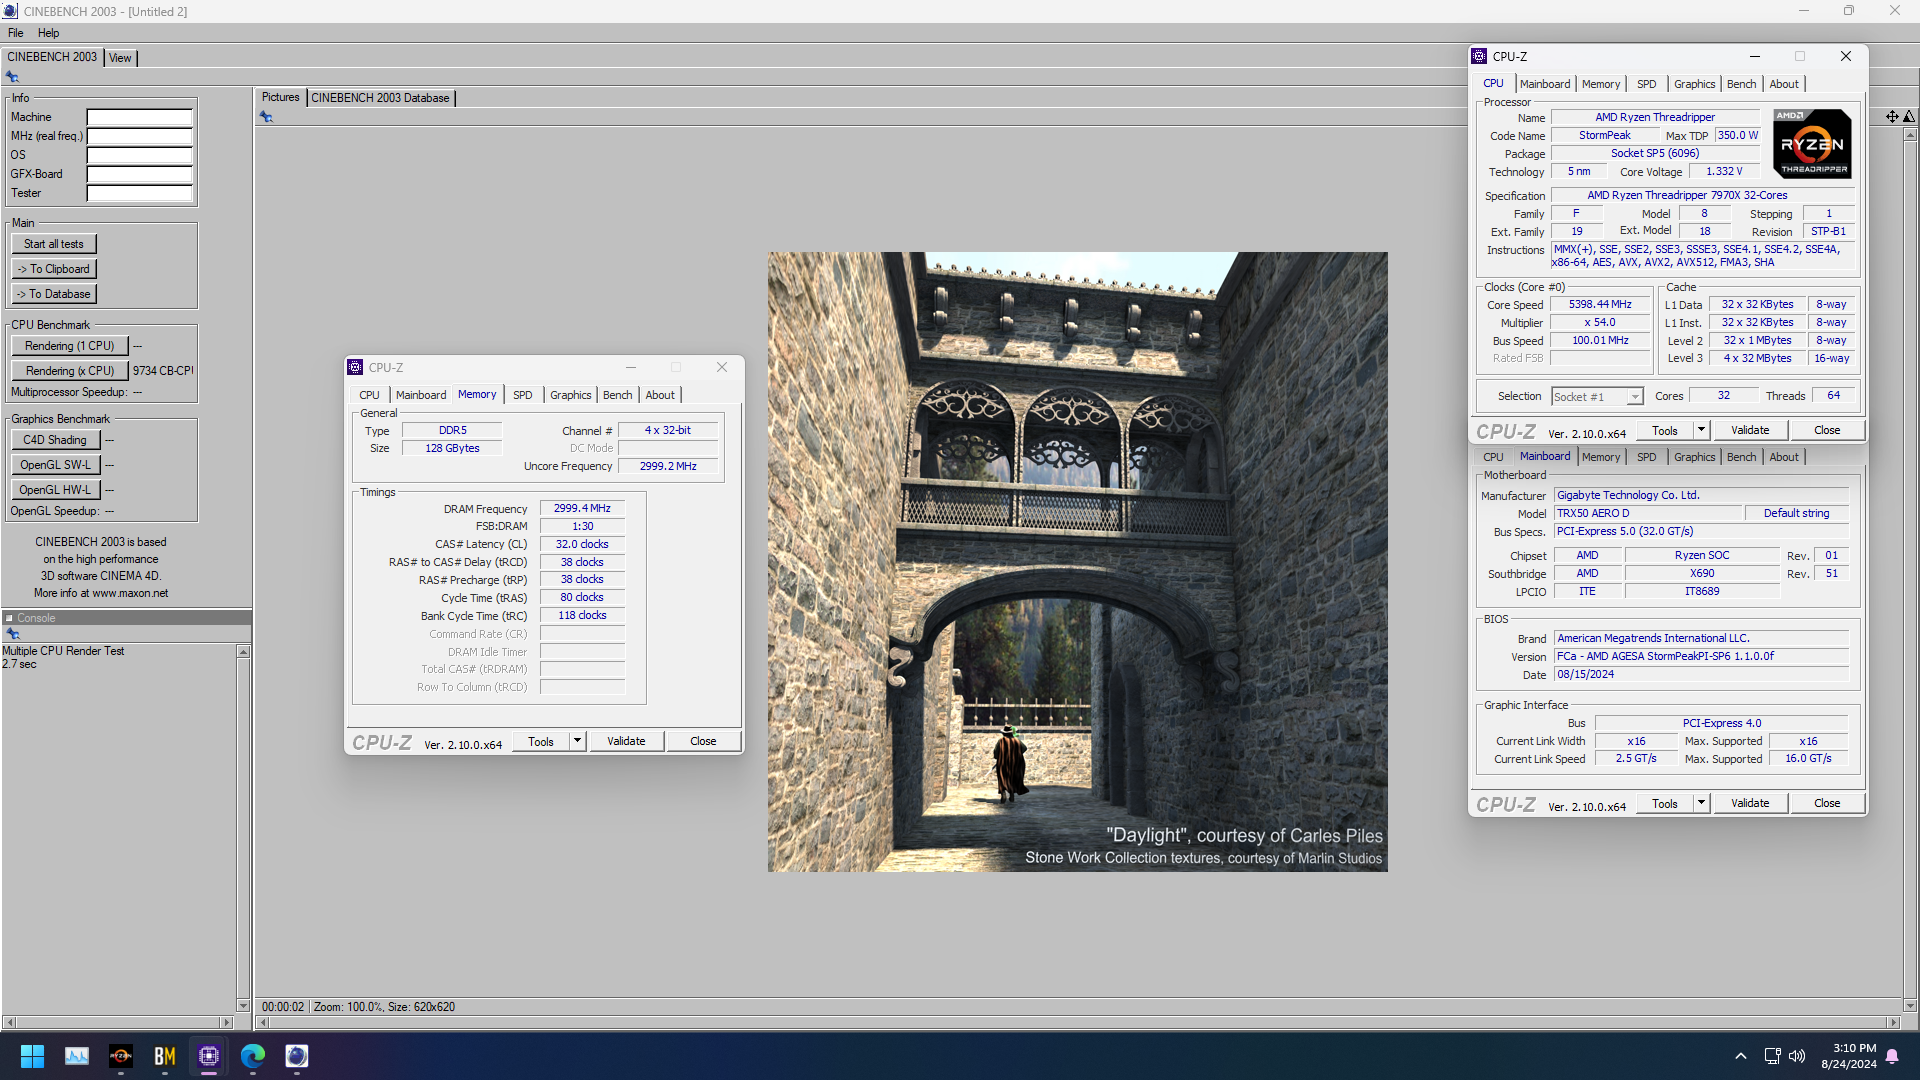Click Tools button in Memory CPU-Z window

click(541, 741)
